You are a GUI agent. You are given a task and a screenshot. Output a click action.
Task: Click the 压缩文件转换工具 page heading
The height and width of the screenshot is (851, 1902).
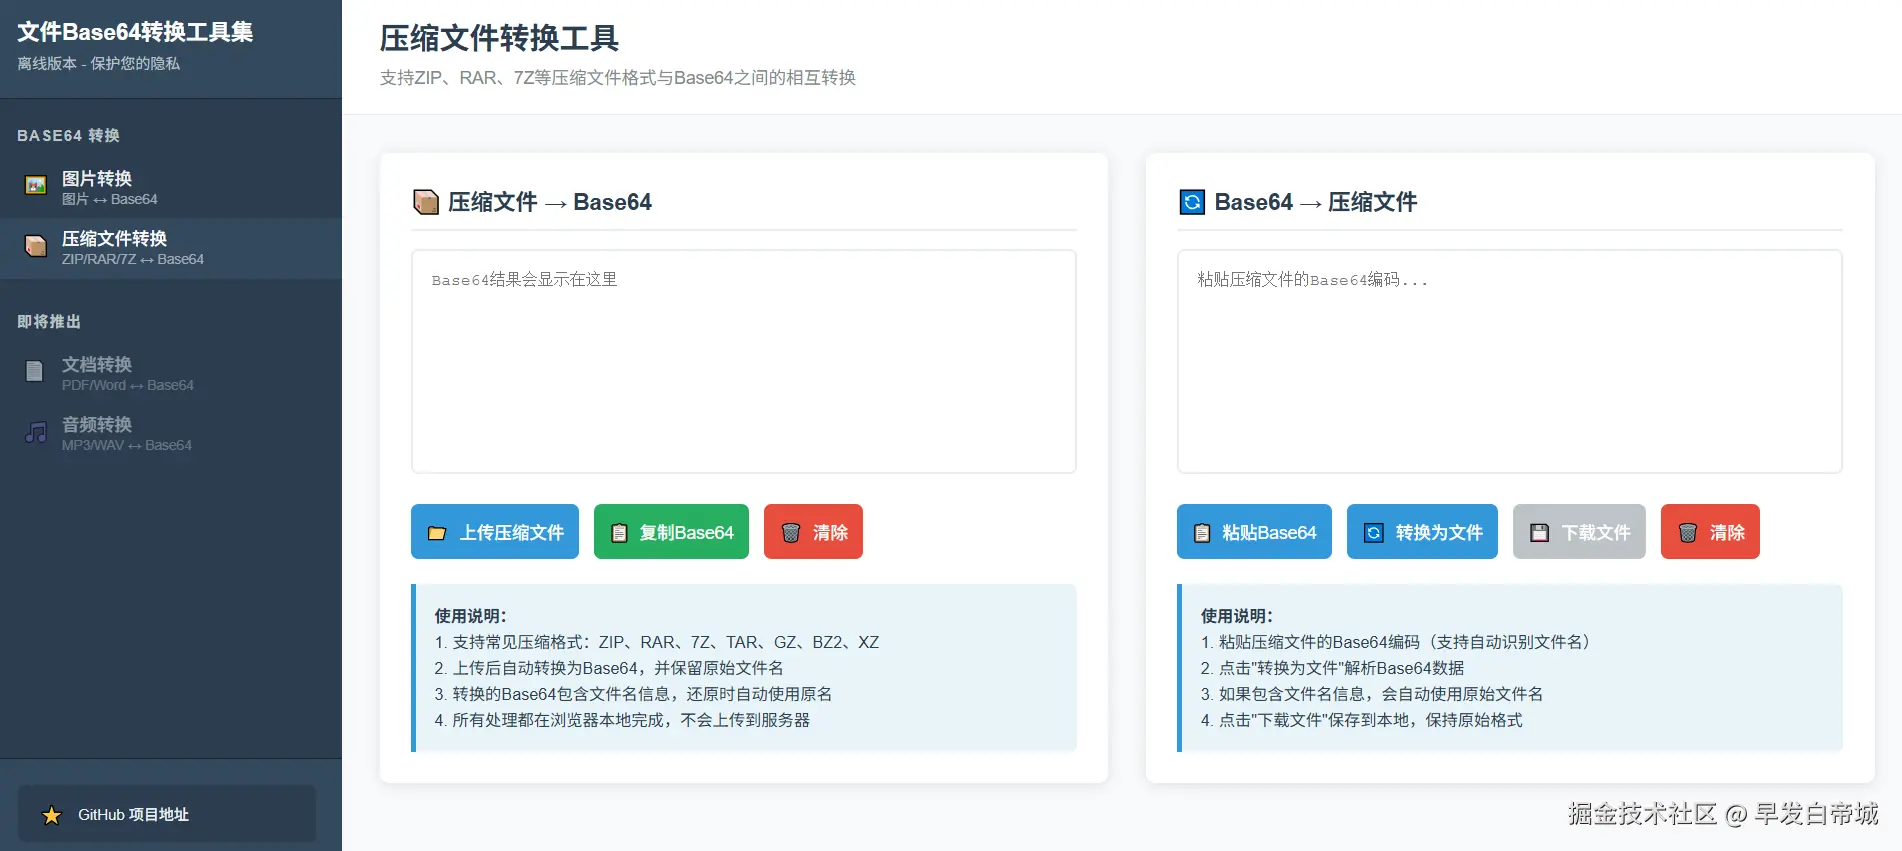click(499, 39)
